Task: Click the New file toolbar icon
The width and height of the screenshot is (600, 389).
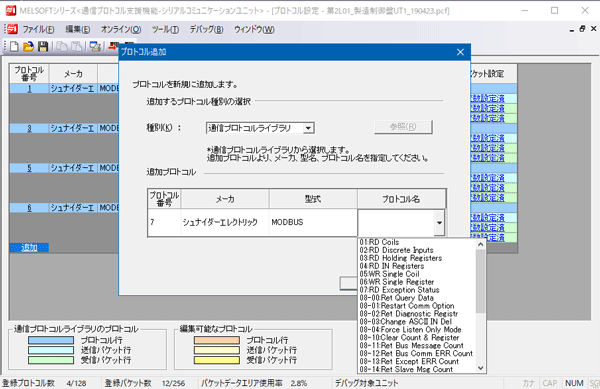Action: tap(14, 47)
